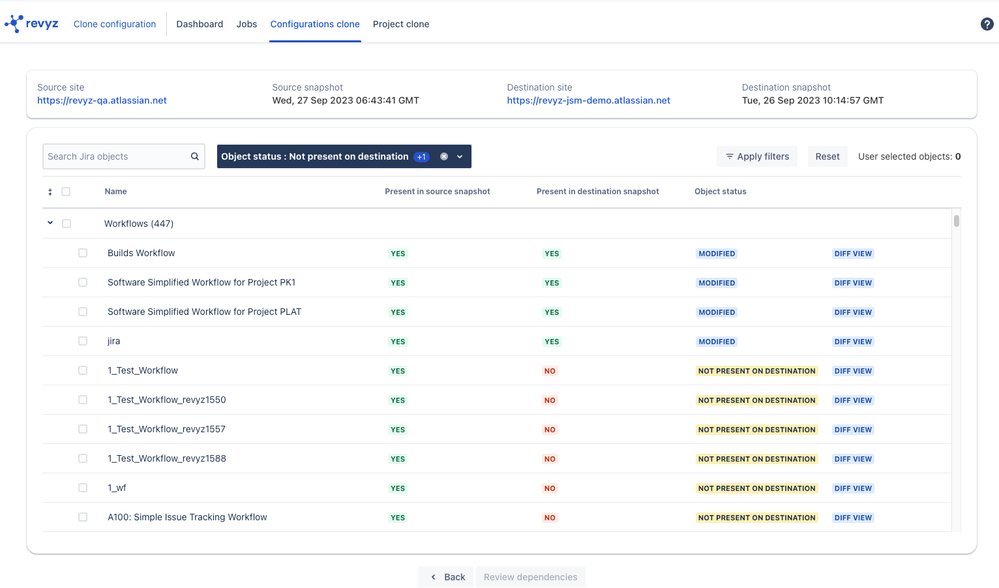Check A100: Simple Issue Tracking Workflow checkbox
The height and width of the screenshot is (588, 999).
coord(83,517)
